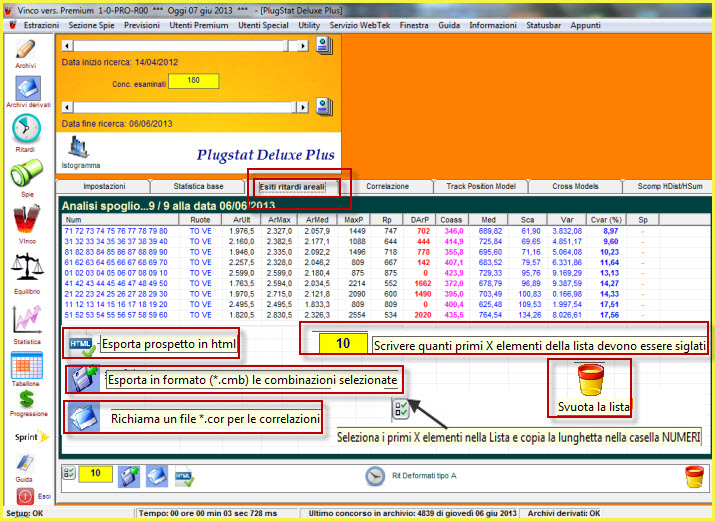715x521 pixels.
Task: Select the Esiti ritardi areali tab
Action: coord(292,187)
